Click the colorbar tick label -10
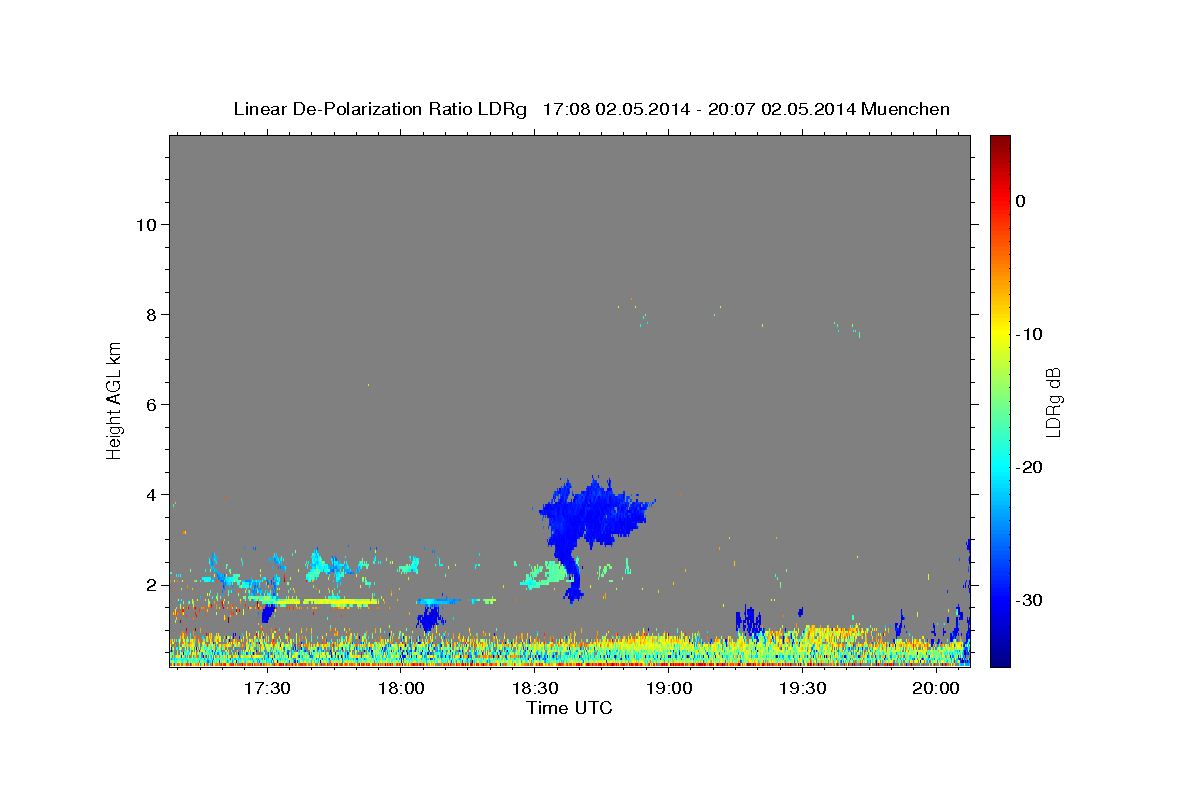1200x800 pixels. point(1029,334)
